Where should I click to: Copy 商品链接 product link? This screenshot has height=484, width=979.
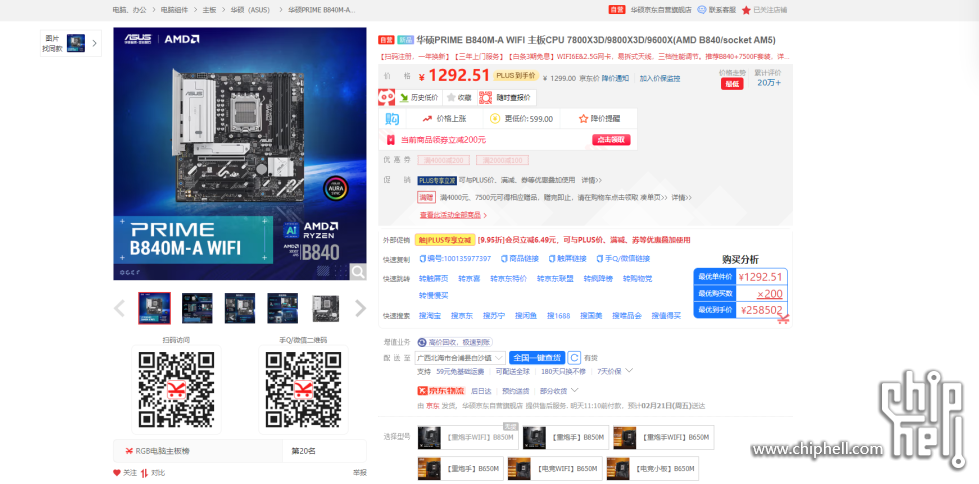click(x=519, y=259)
